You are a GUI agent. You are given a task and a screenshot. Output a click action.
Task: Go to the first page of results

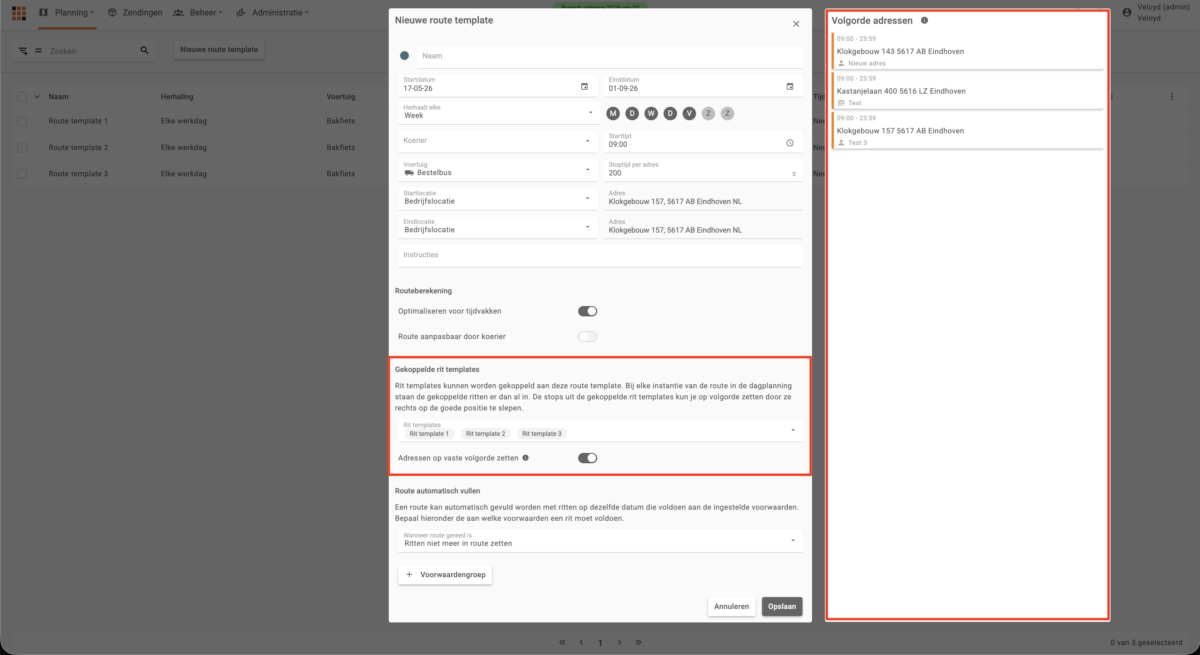coord(562,642)
